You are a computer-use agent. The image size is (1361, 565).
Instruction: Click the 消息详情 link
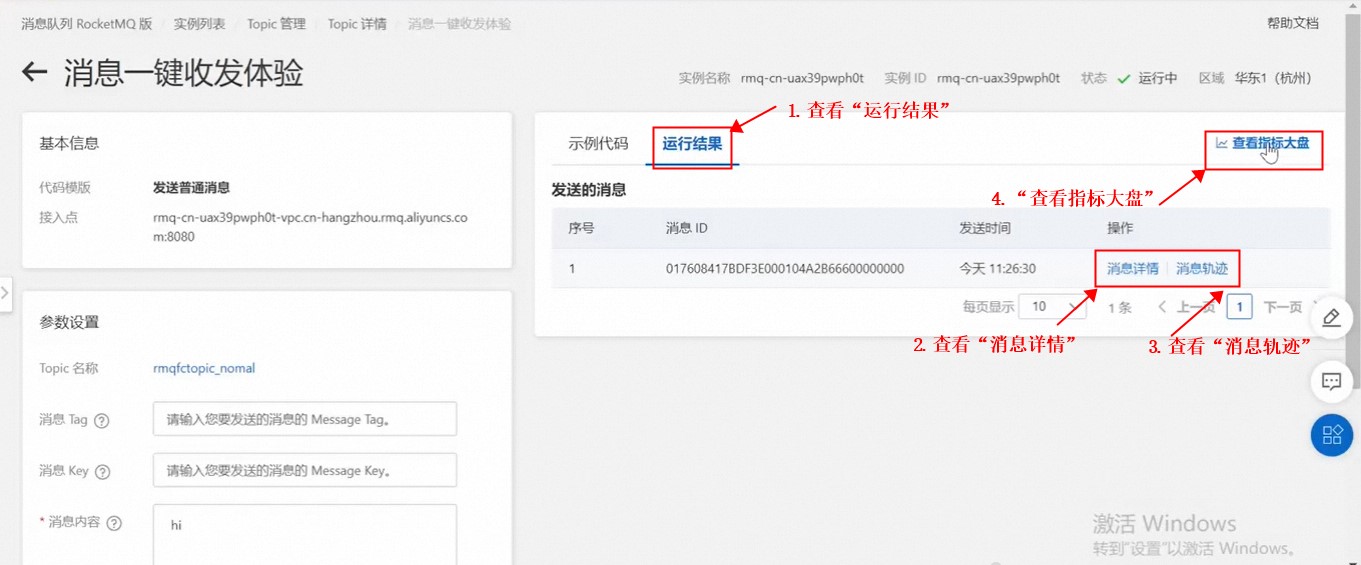(1132, 268)
